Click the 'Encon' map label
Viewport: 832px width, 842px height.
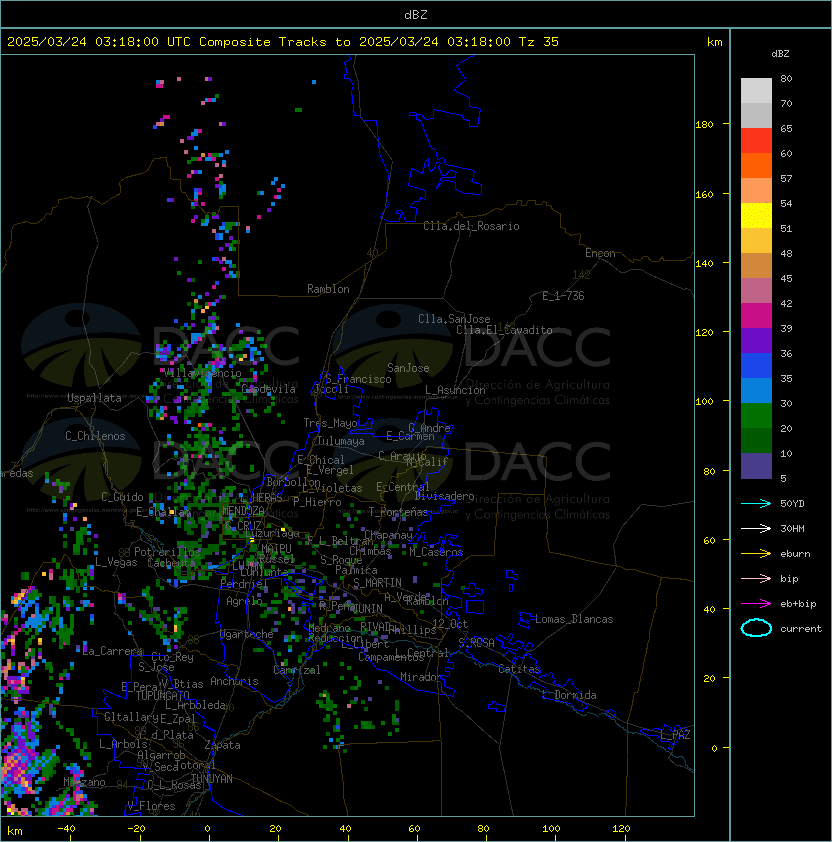click(600, 253)
